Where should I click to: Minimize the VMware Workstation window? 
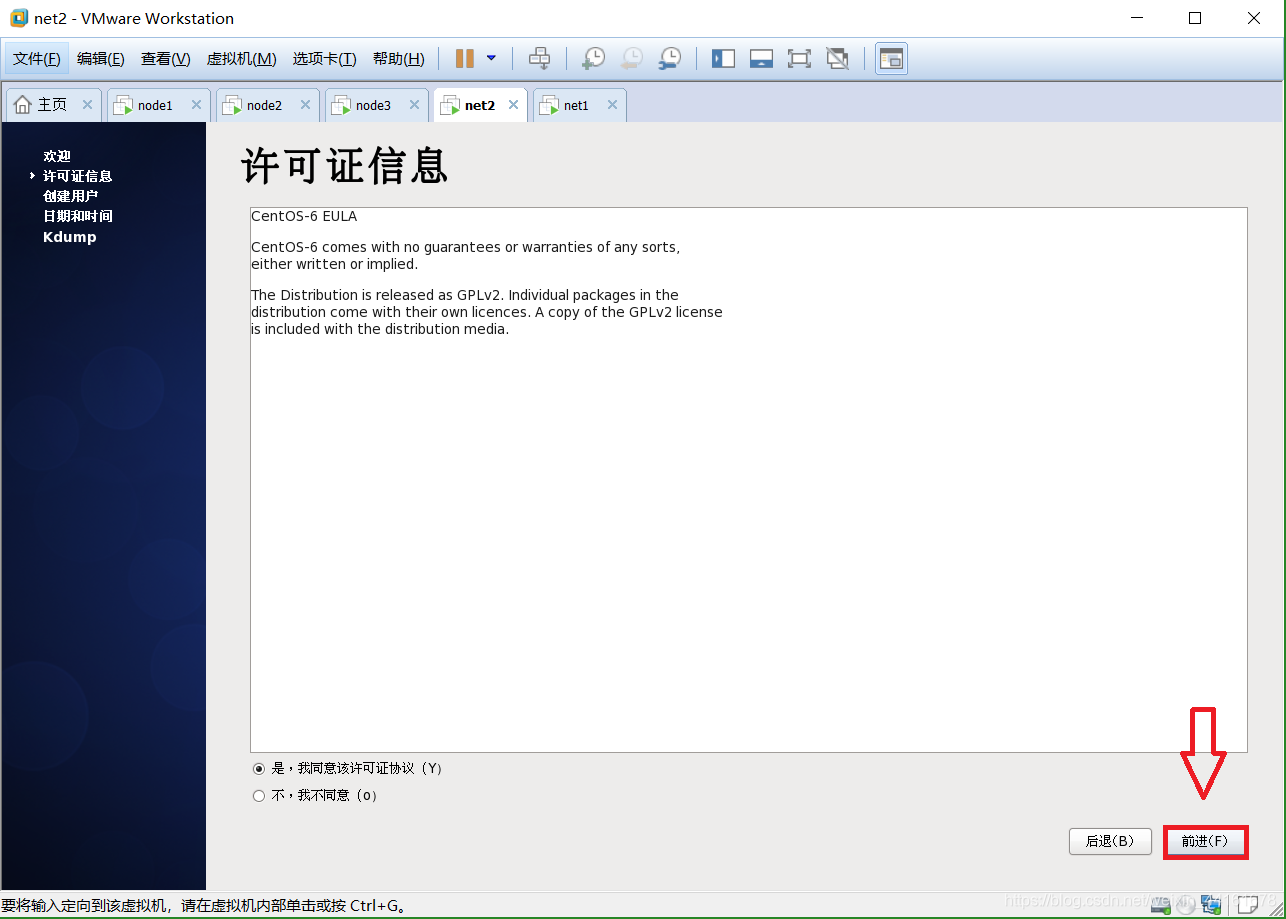1136,18
